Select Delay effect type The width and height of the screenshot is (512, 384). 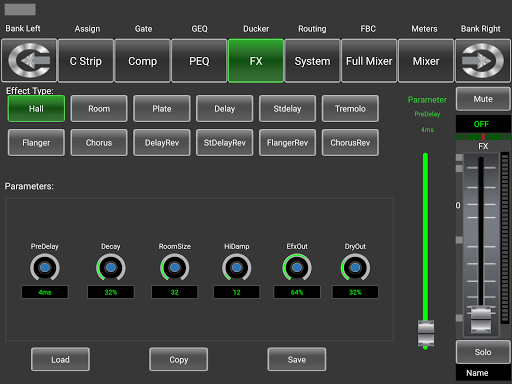click(x=225, y=109)
